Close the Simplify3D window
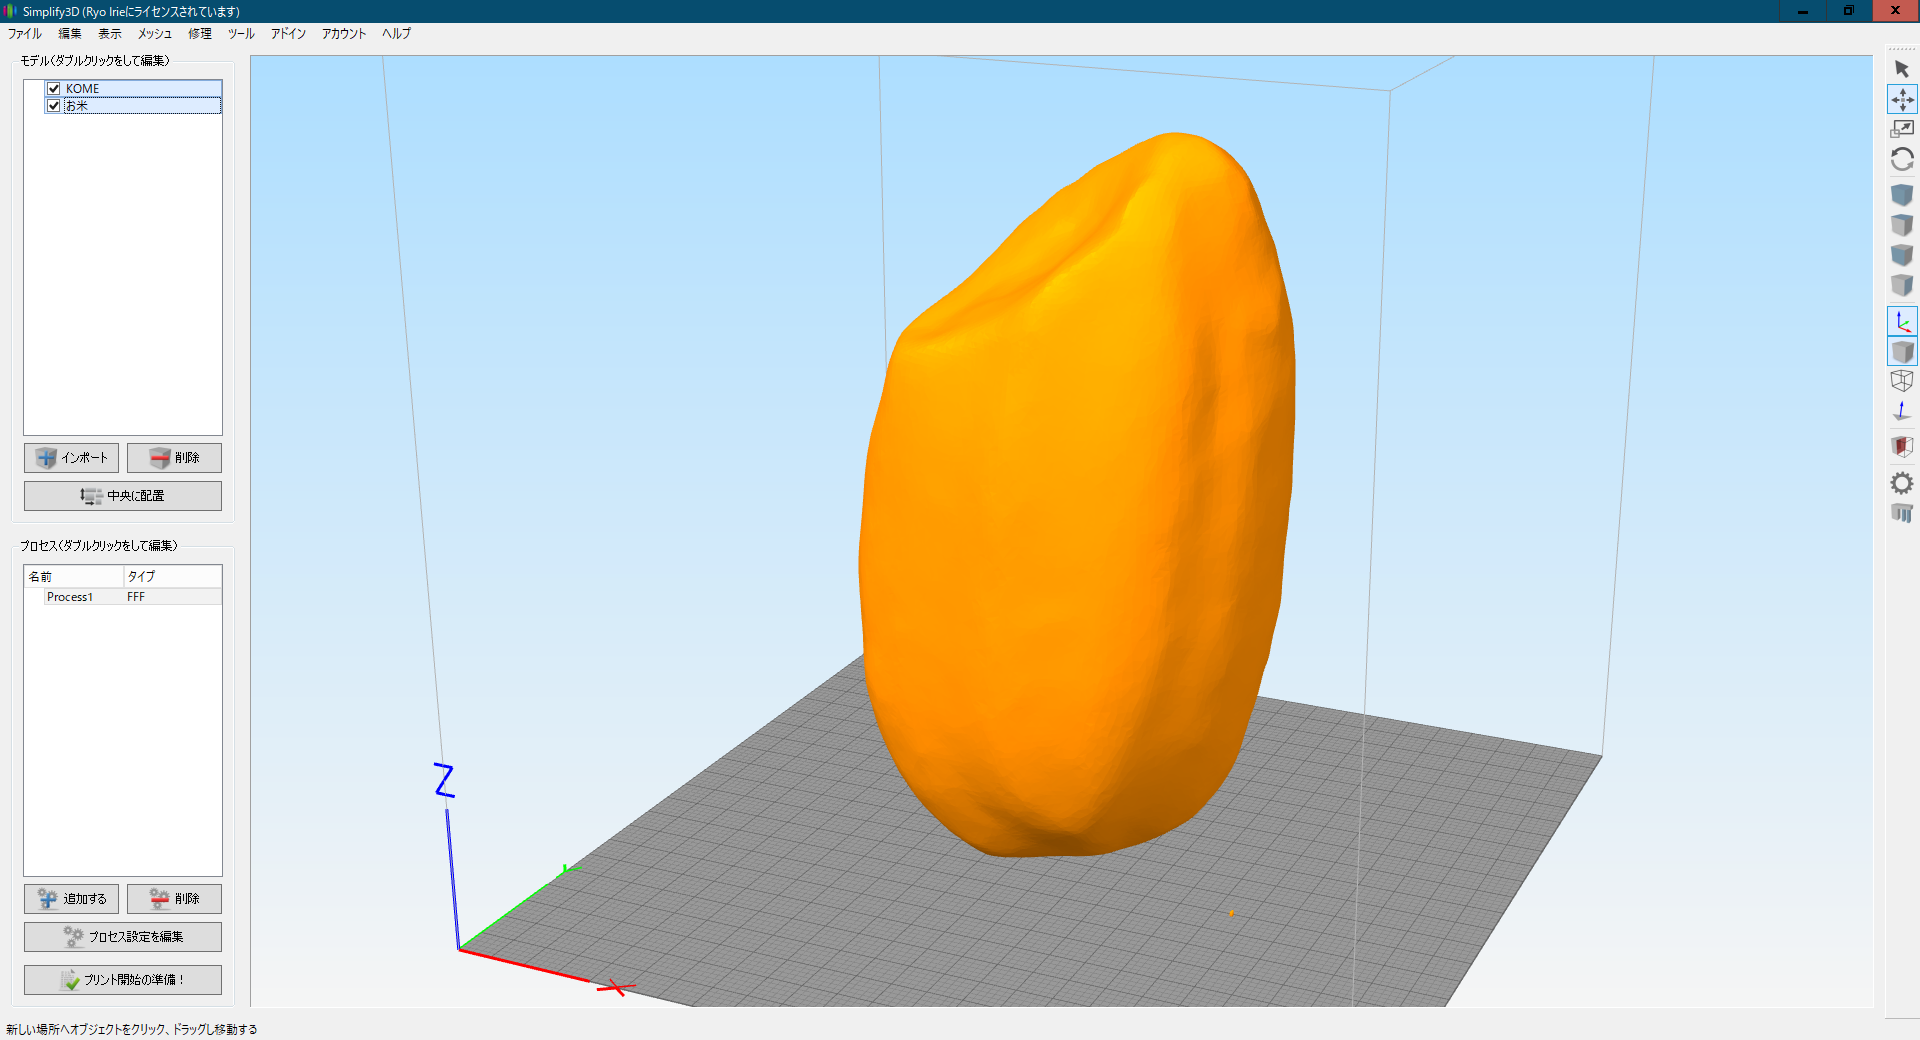This screenshot has height=1040, width=1920. pyautogui.click(x=1895, y=11)
